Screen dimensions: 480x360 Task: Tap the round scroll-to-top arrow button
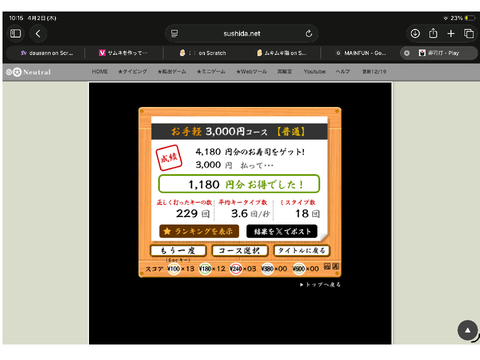468,330
